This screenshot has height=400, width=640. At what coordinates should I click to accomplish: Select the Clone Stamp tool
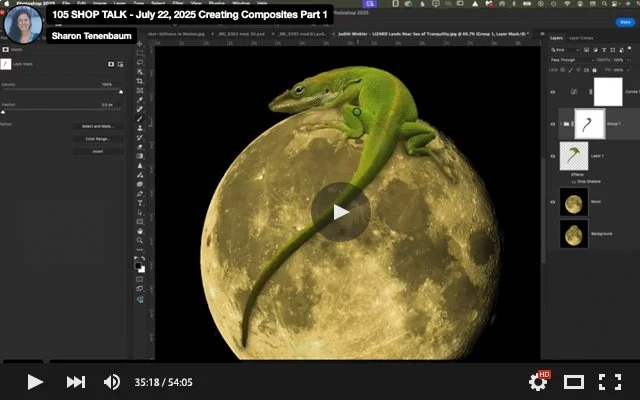point(140,128)
